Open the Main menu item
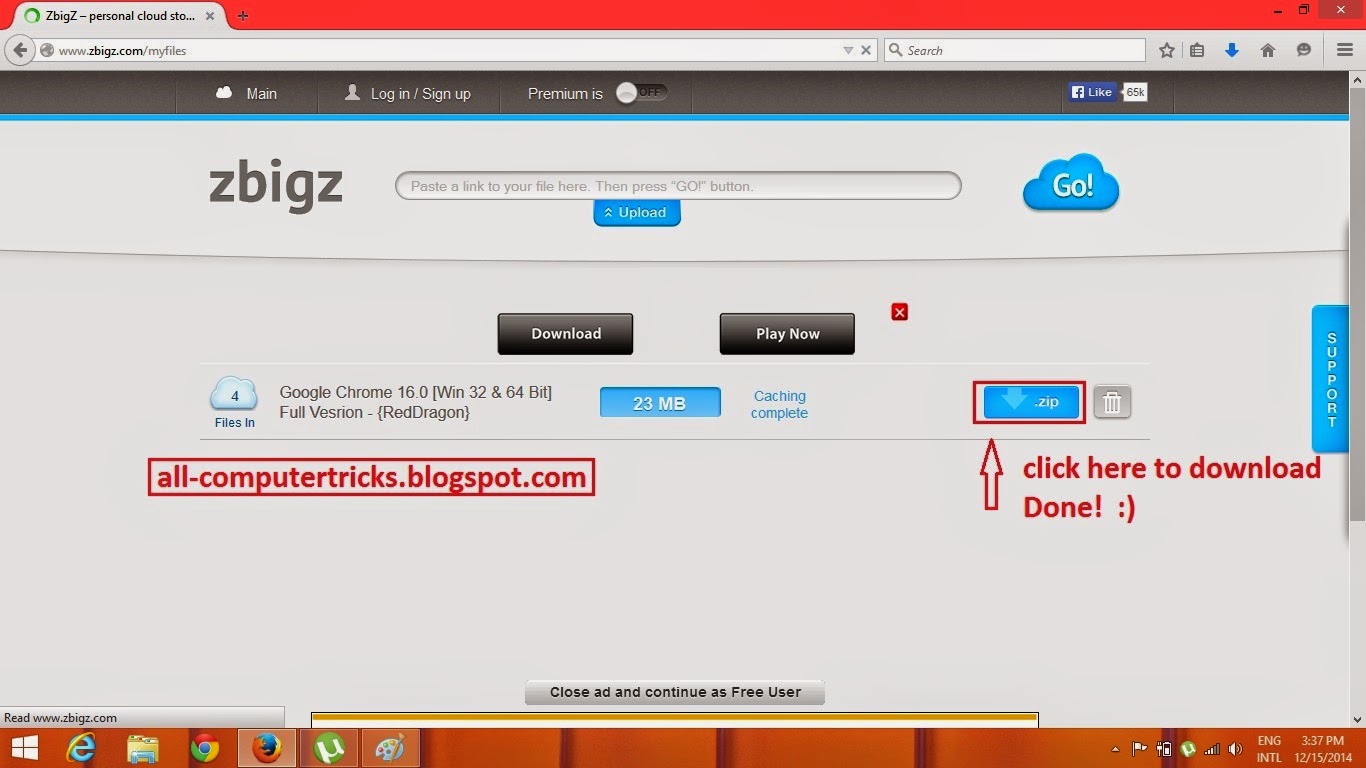Screen dimensions: 1366x768 click(247, 93)
